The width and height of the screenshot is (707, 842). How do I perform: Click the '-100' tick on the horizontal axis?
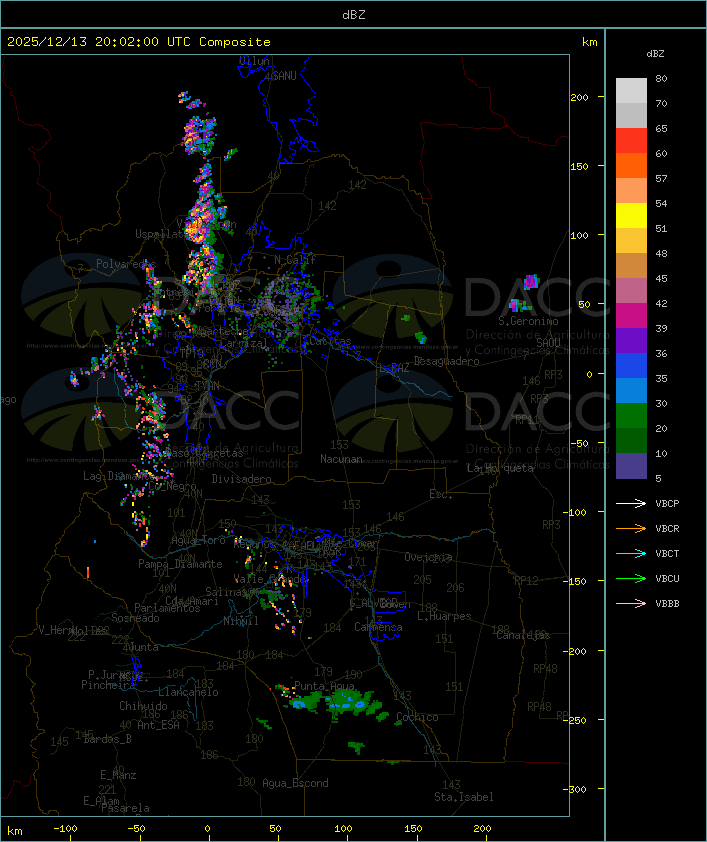65,829
